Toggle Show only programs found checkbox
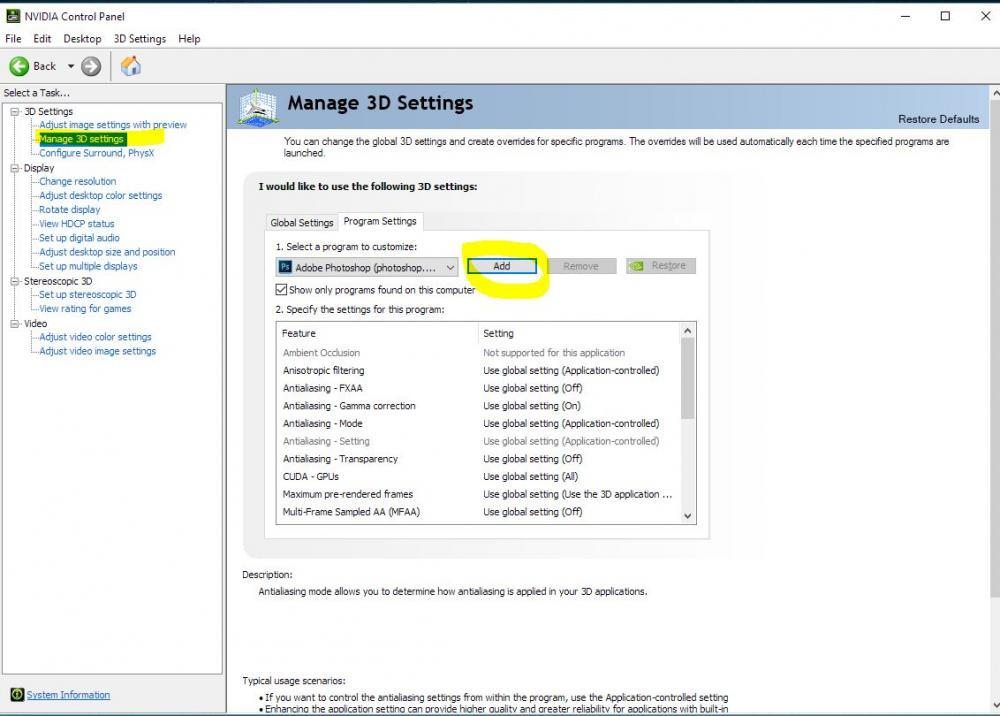The width and height of the screenshot is (1000, 716). point(281,289)
